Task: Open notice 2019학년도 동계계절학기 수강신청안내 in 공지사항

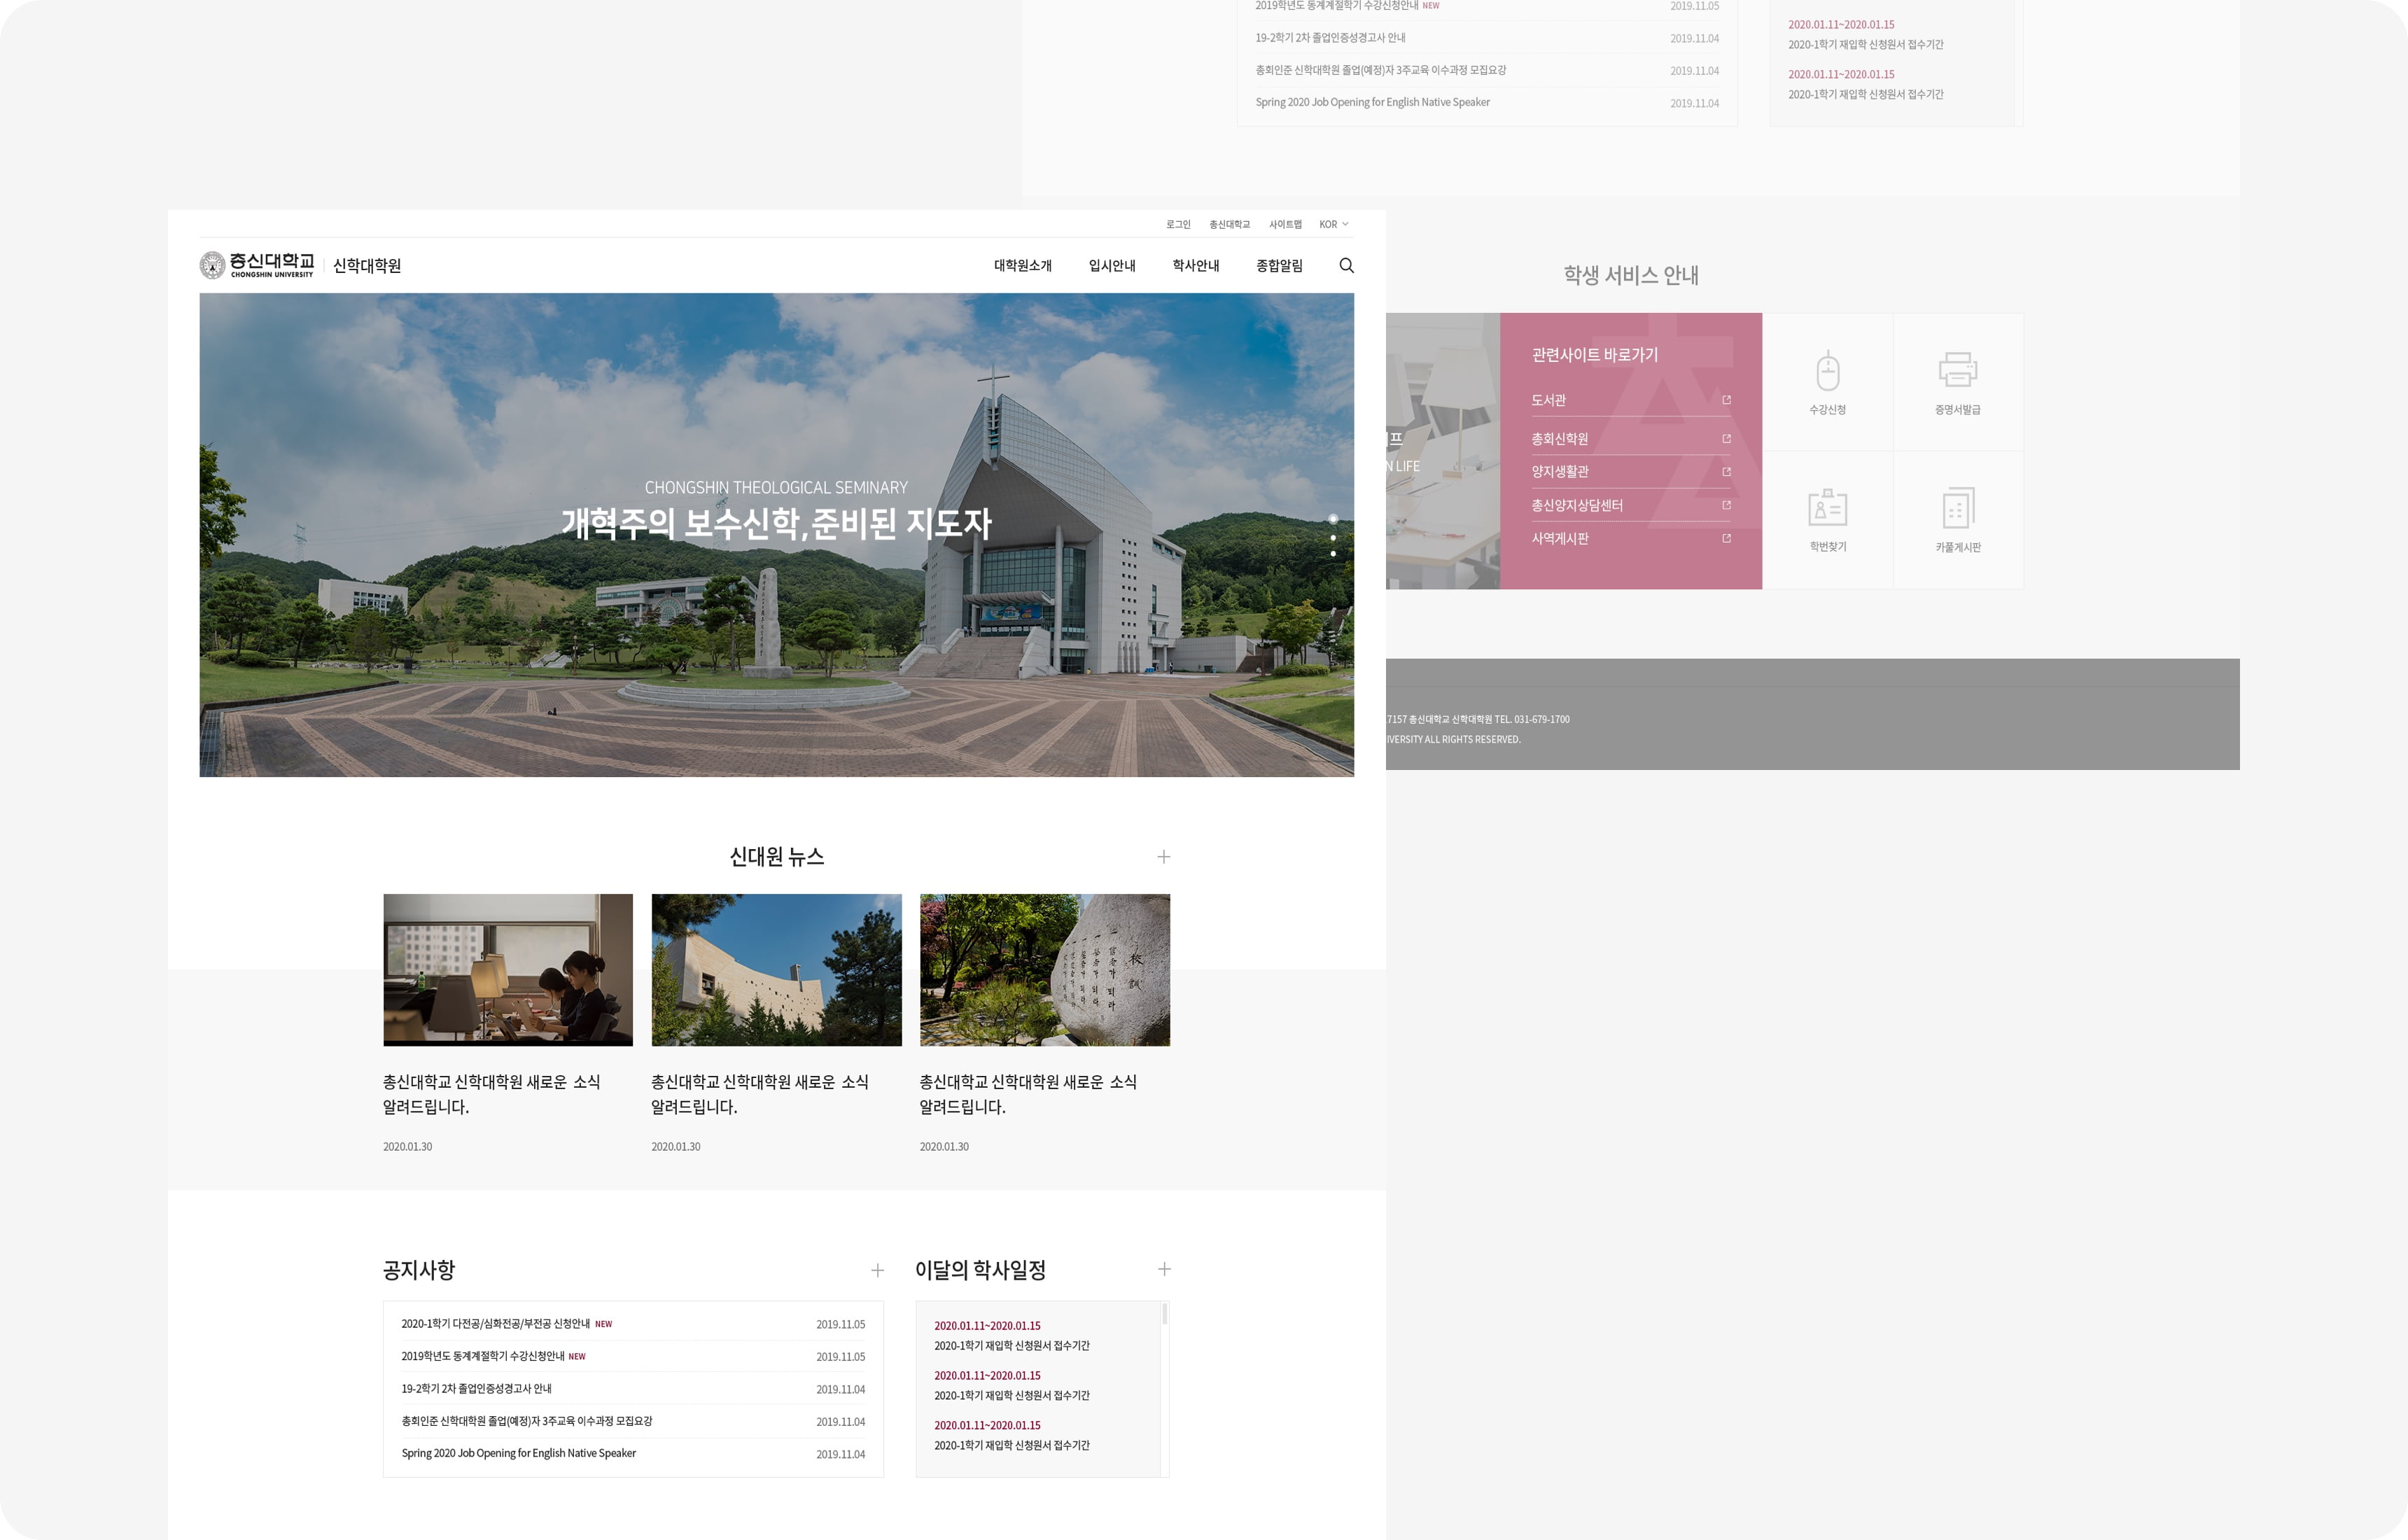Action: (x=482, y=1356)
